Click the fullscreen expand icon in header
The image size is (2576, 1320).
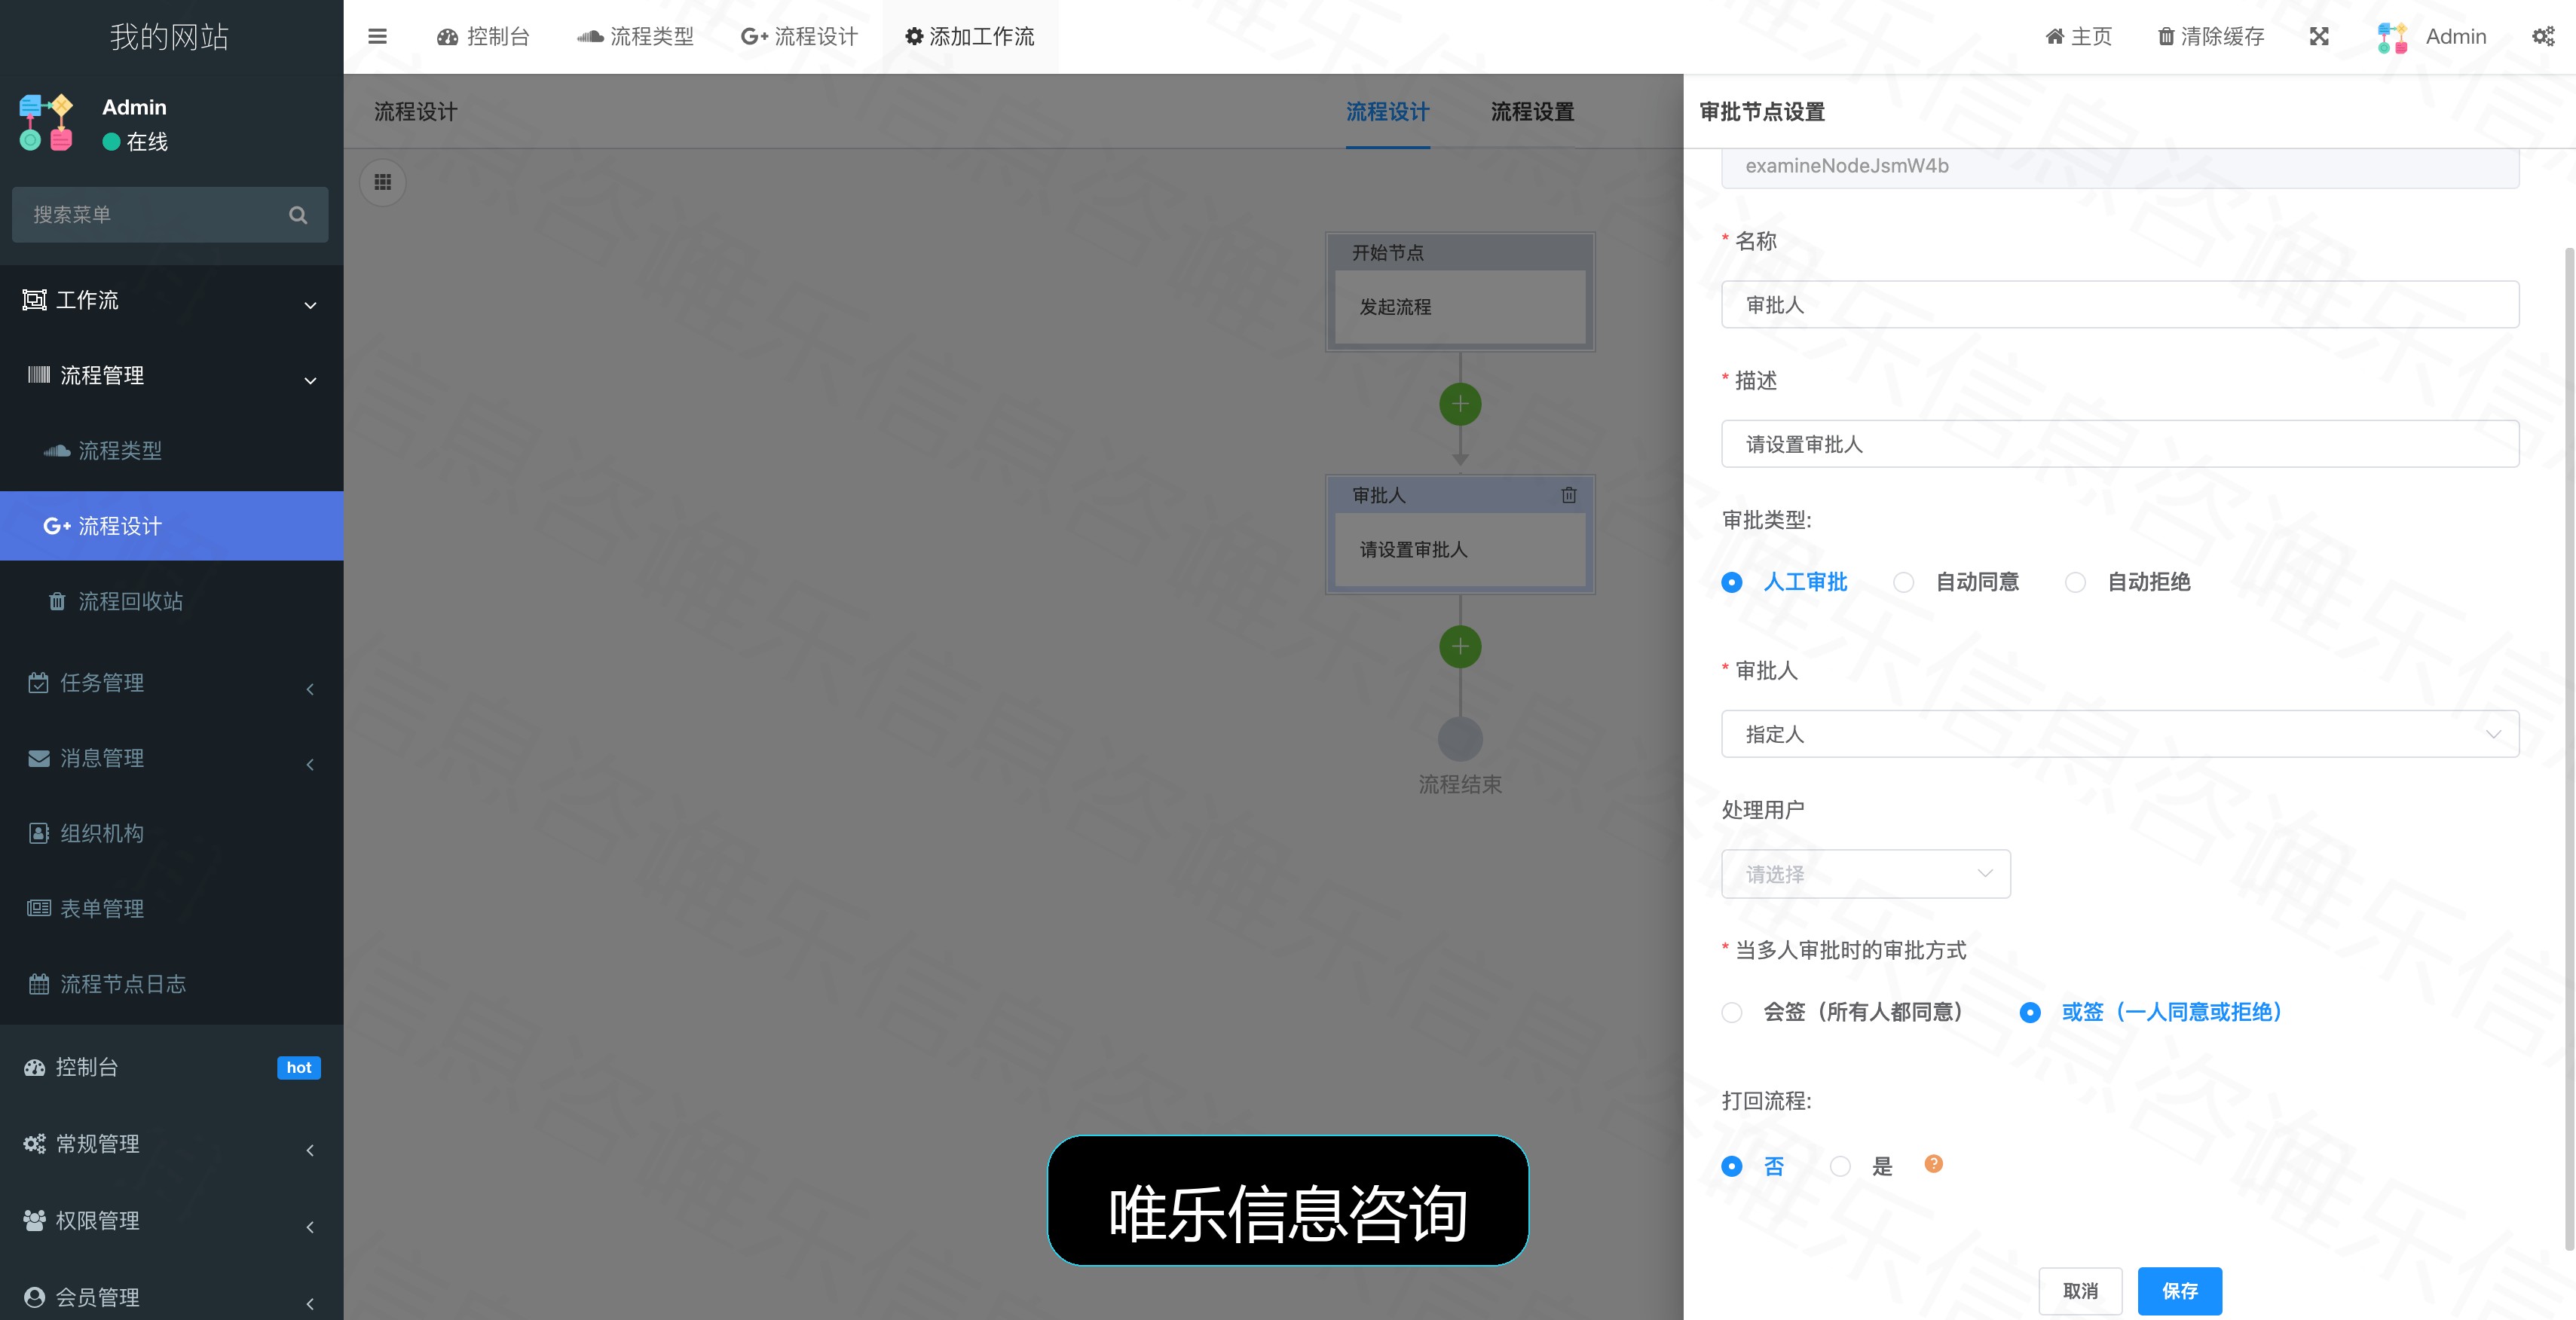point(2319,37)
